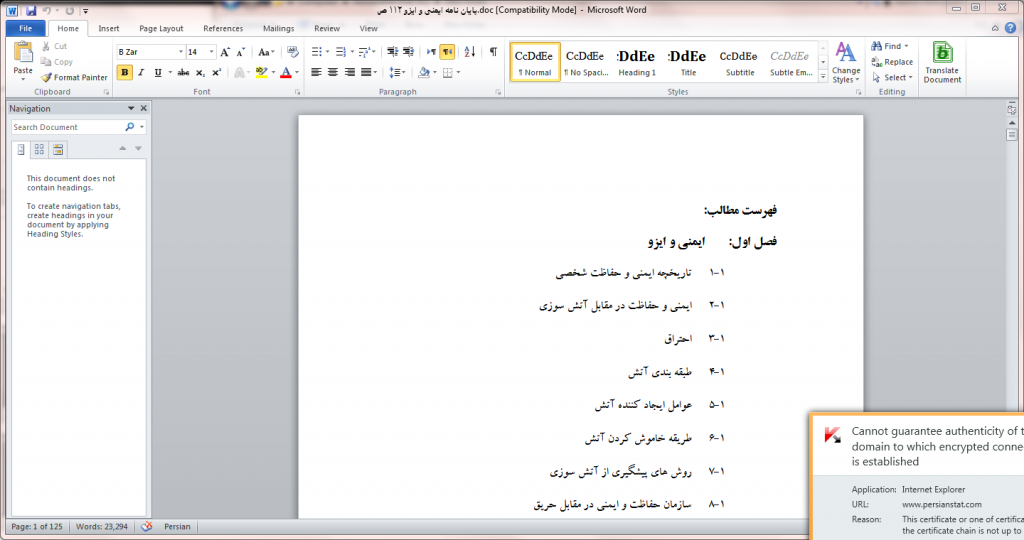Apply superscript formatting
The image size is (1024, 540).
point(217,73)
